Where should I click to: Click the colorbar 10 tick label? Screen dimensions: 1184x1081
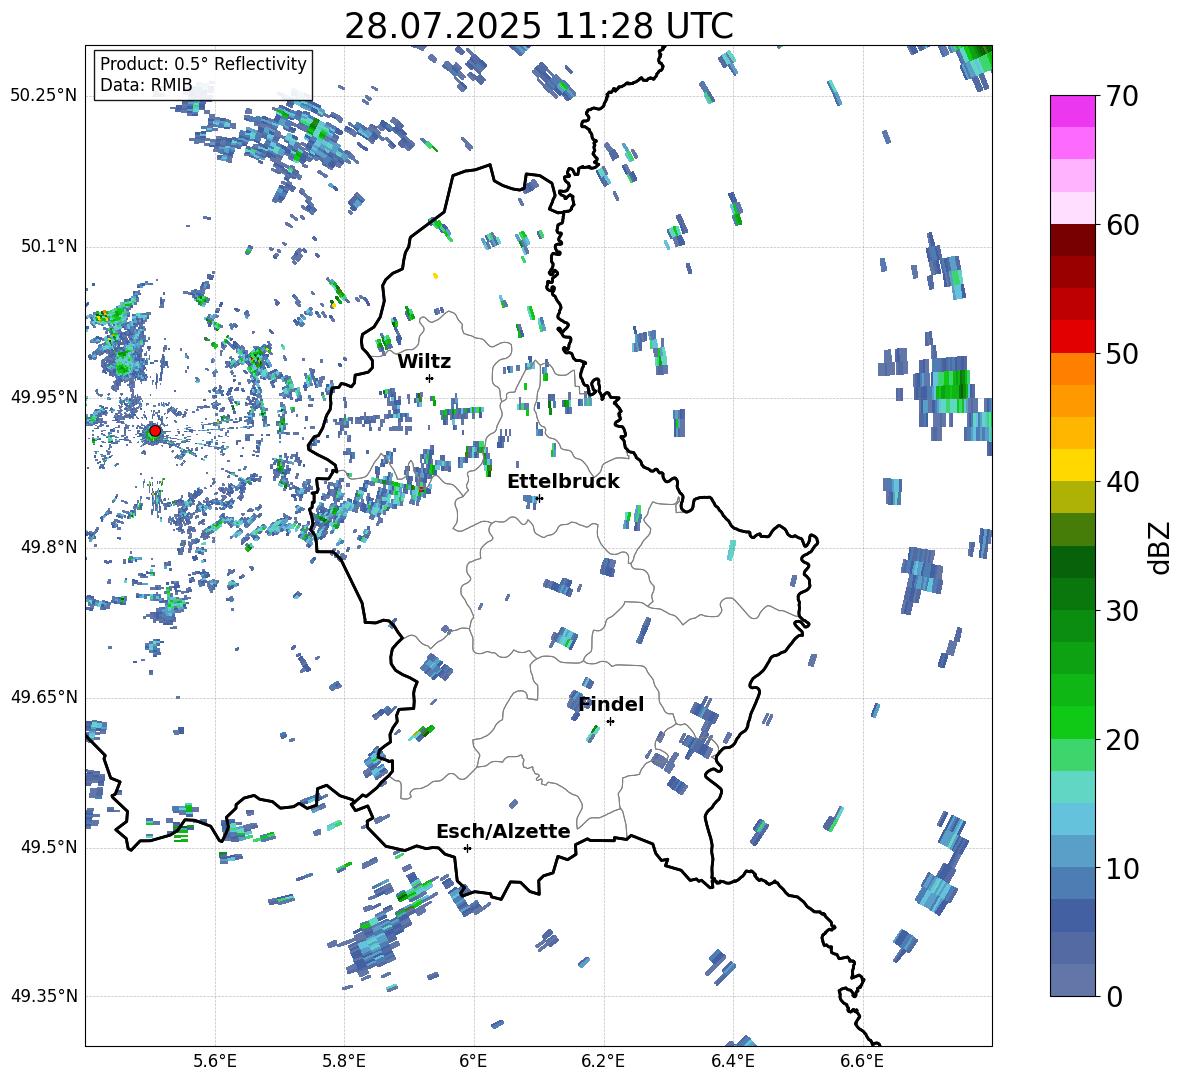coord(1122,868)
